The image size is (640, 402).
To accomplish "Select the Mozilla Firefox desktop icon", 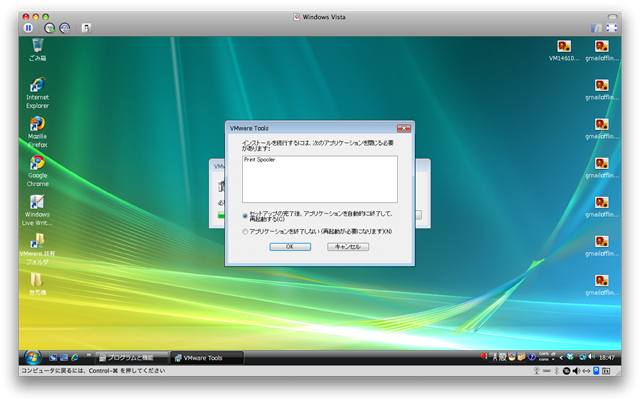I will [38, 132].
